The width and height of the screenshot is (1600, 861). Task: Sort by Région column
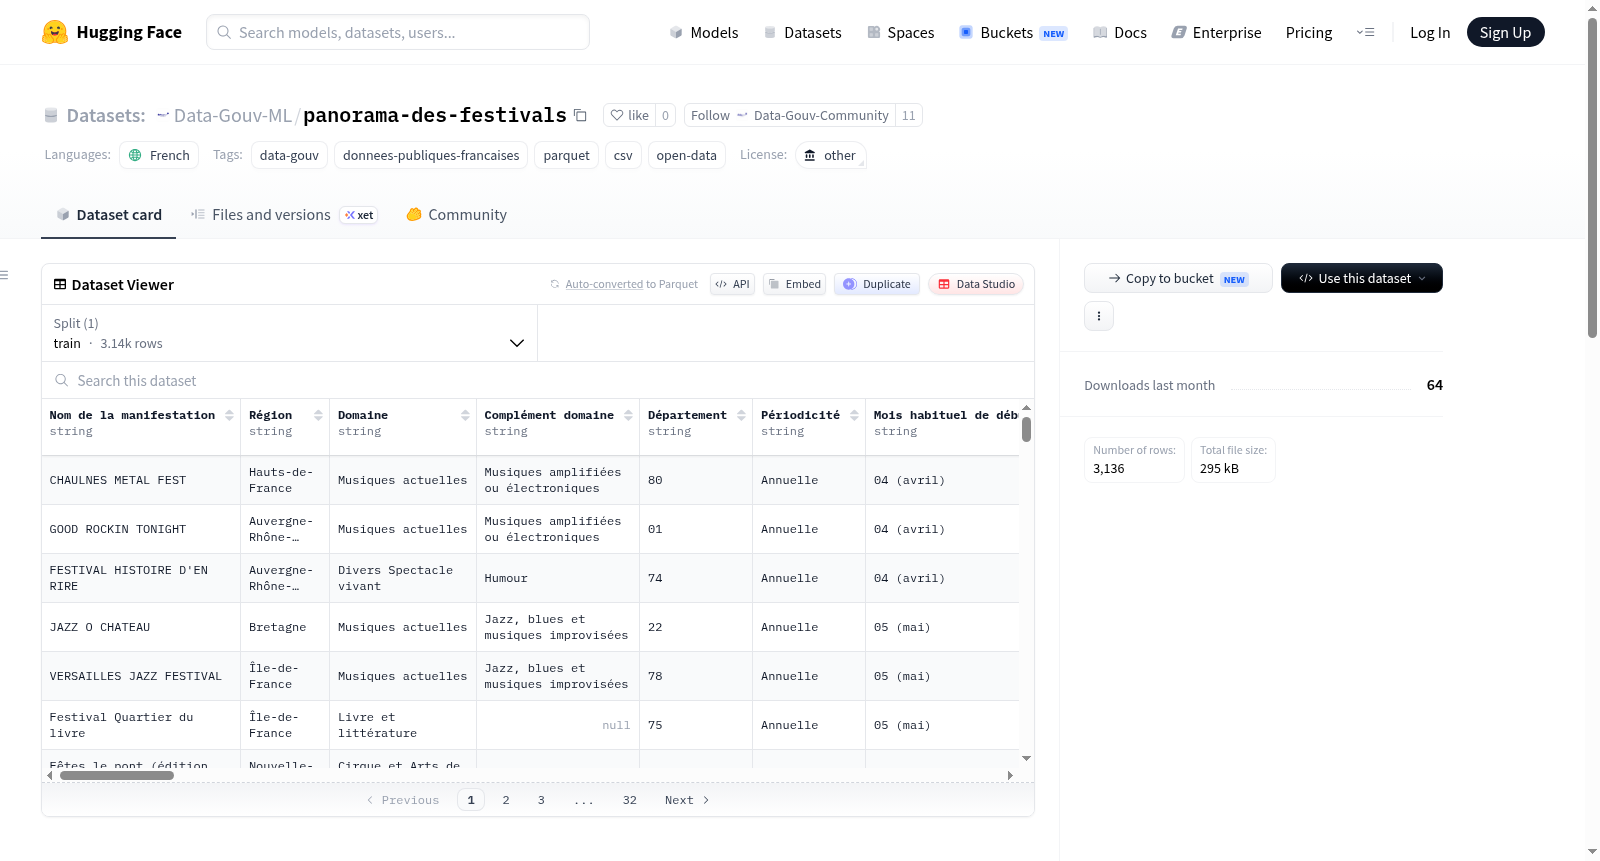[x=318, y=415]
